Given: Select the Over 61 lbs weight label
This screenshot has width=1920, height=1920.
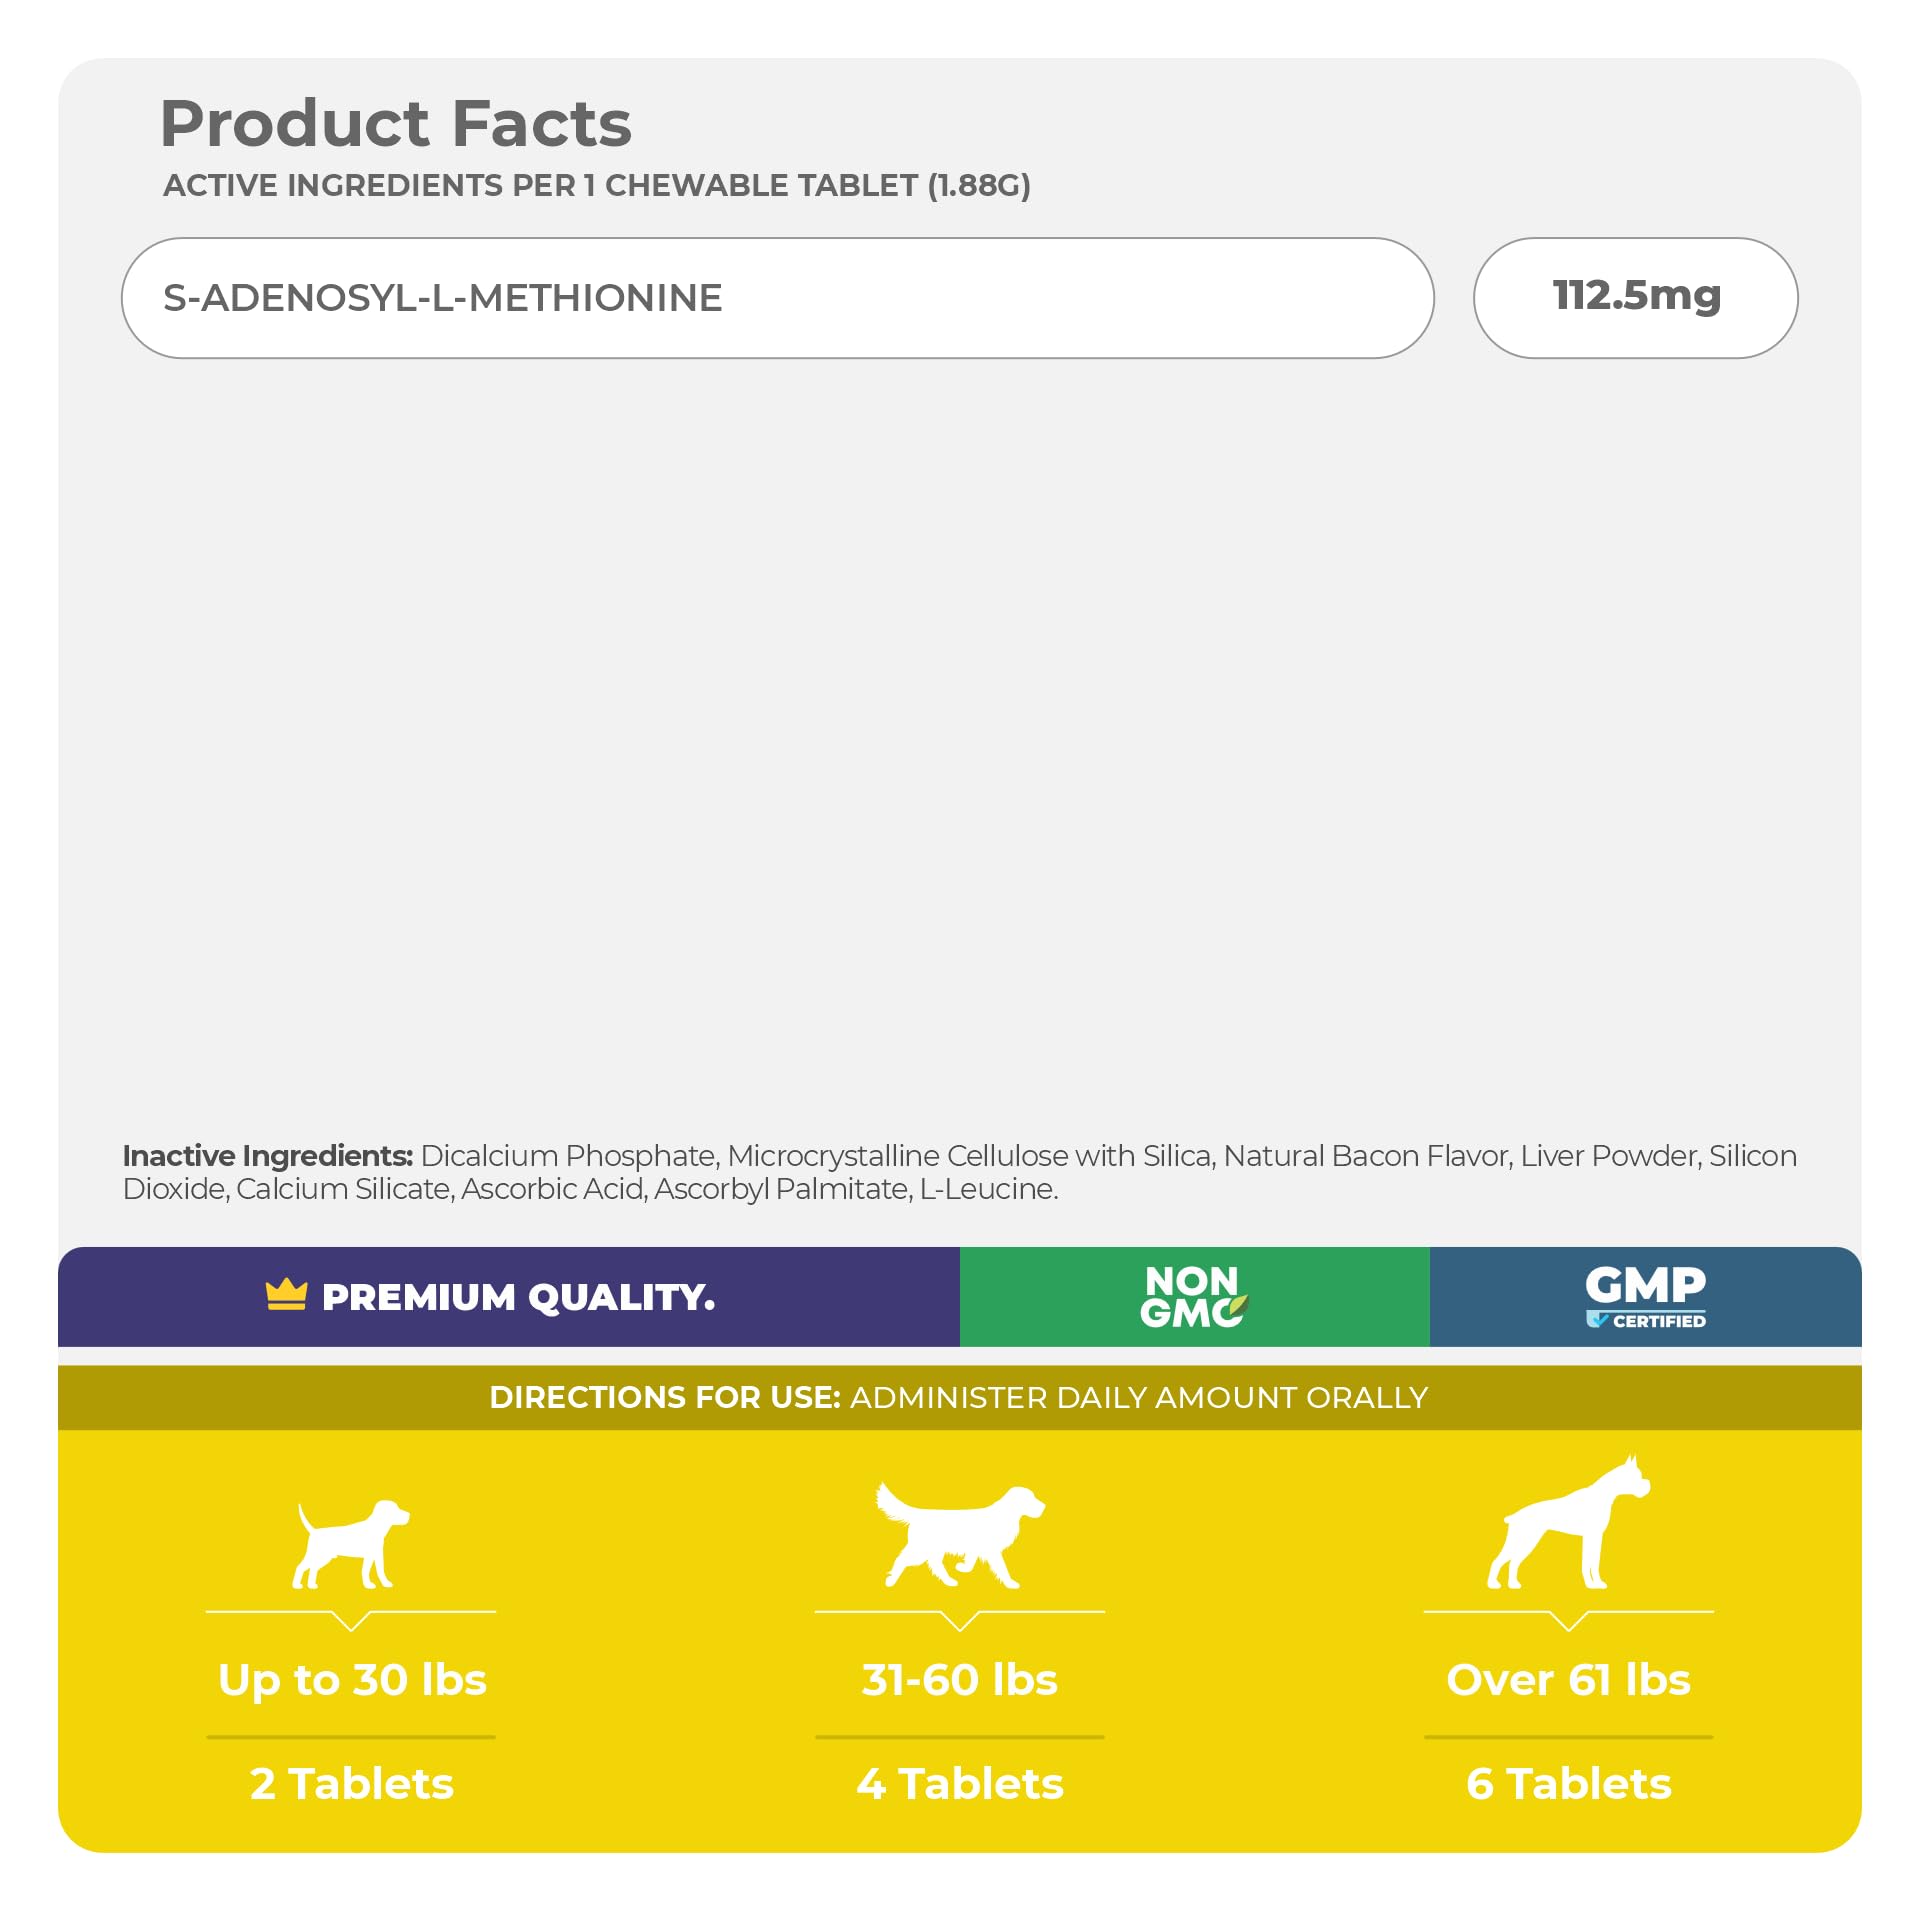Looking at the screenshot, I should (1568, 1680).
